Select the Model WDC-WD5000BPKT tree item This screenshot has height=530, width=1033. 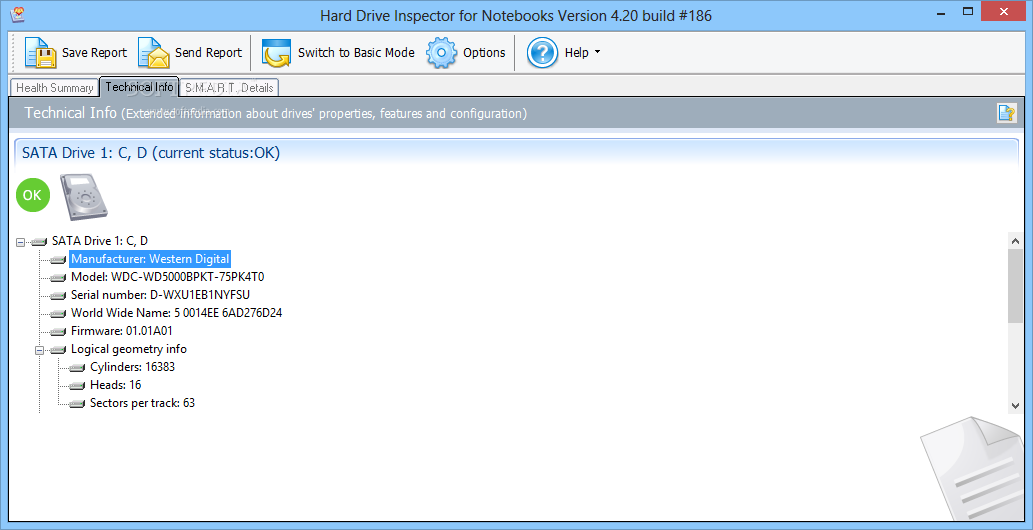point(167,277)
